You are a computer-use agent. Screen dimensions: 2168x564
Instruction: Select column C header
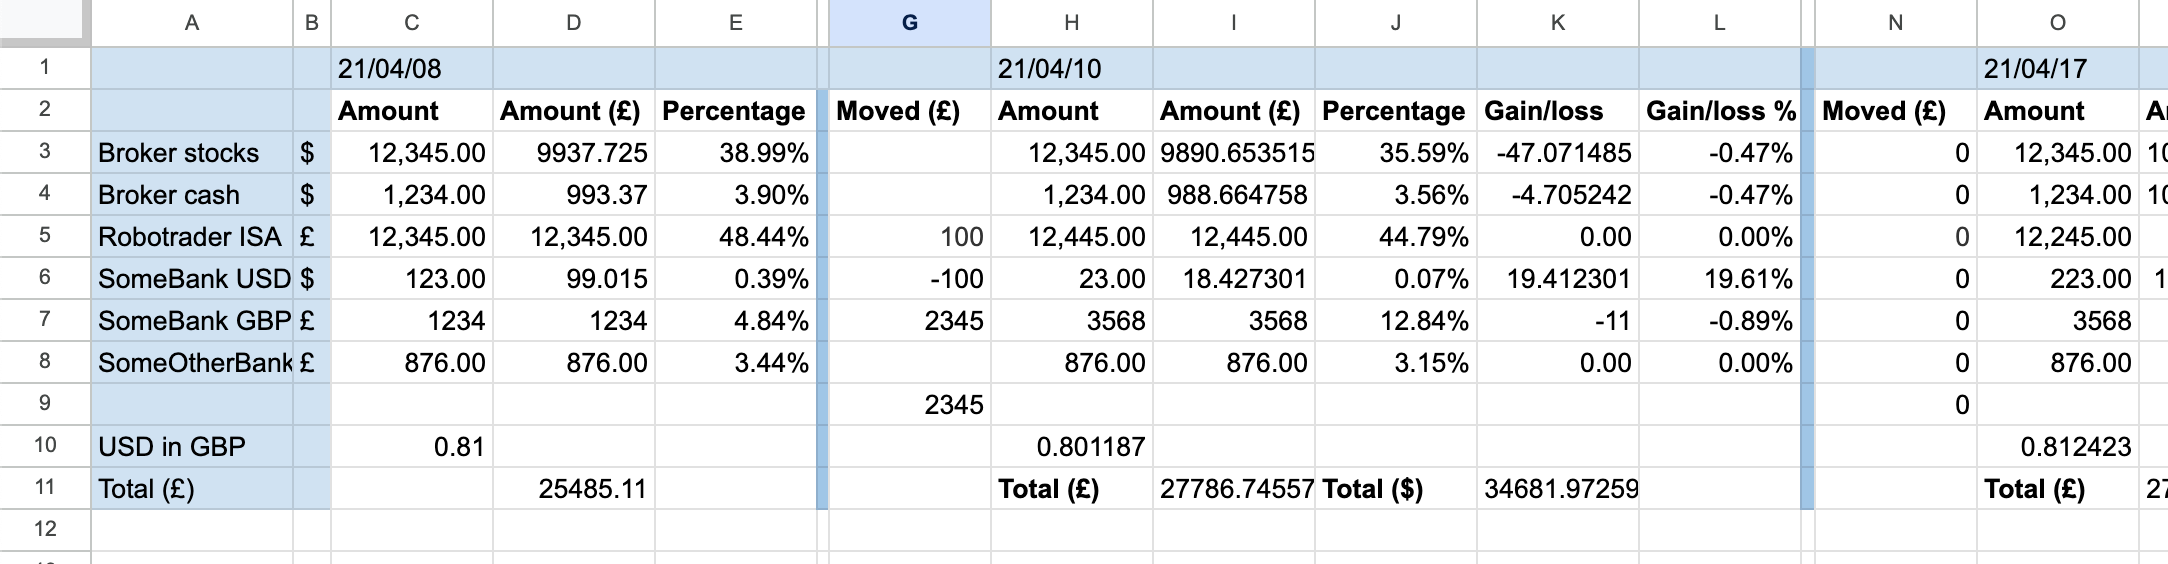point(412,23)
